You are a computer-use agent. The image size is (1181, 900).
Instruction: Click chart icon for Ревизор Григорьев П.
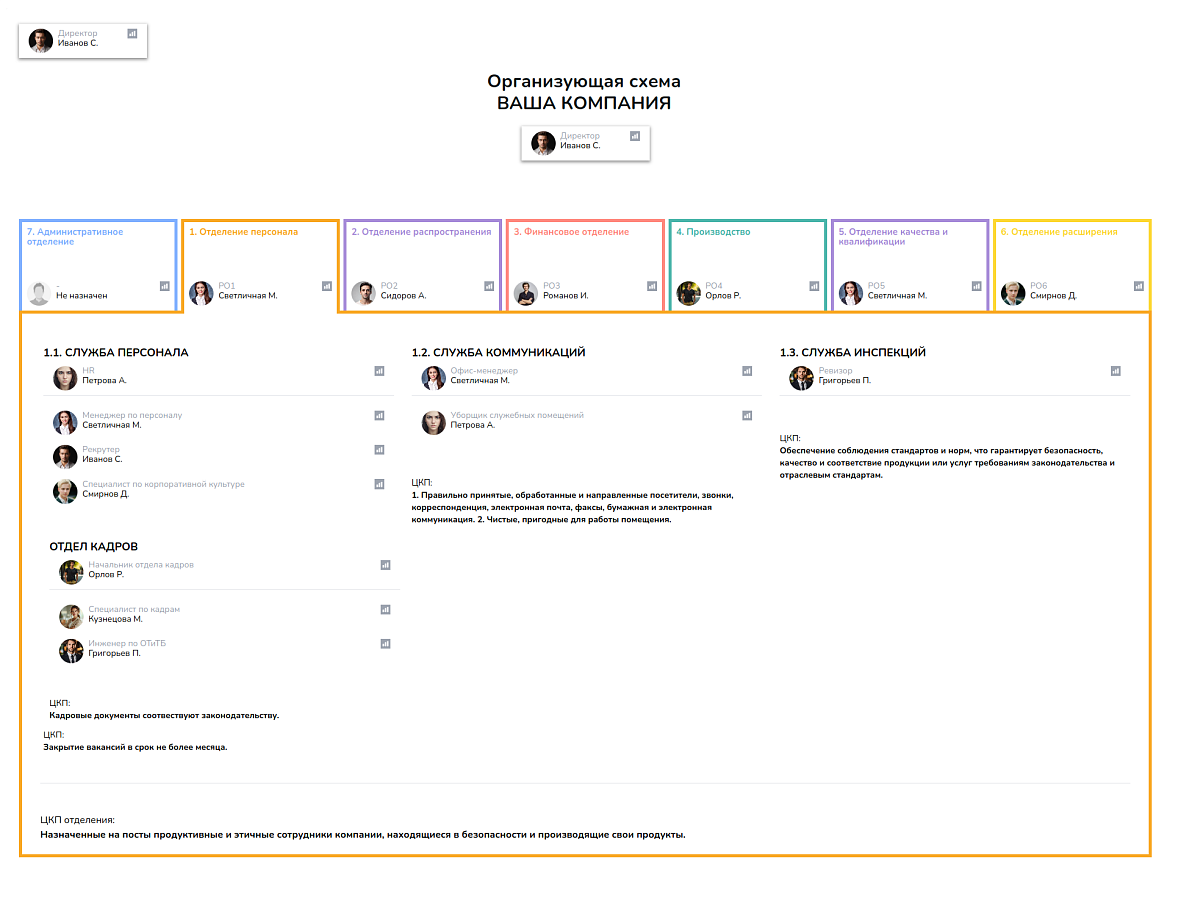tap(1115, 371)
